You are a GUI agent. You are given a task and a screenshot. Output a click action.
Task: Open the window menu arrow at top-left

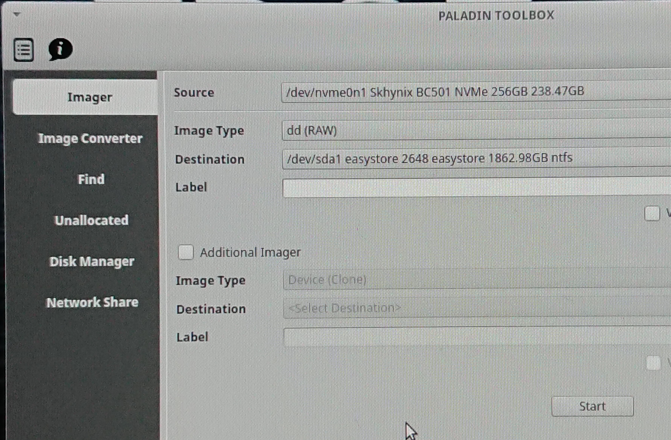coord(17,14)
